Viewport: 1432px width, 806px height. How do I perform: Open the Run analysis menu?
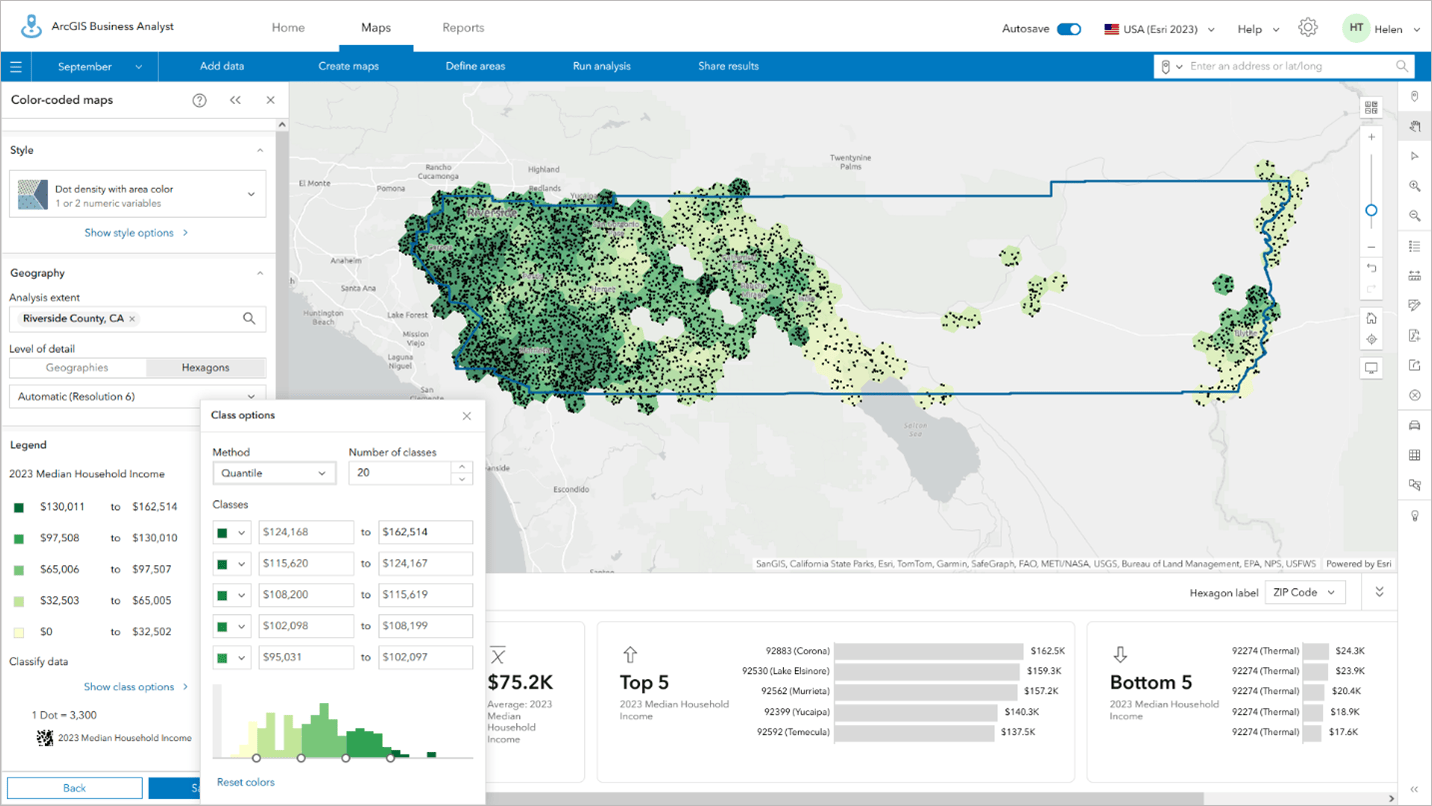[x=601, y=66]
